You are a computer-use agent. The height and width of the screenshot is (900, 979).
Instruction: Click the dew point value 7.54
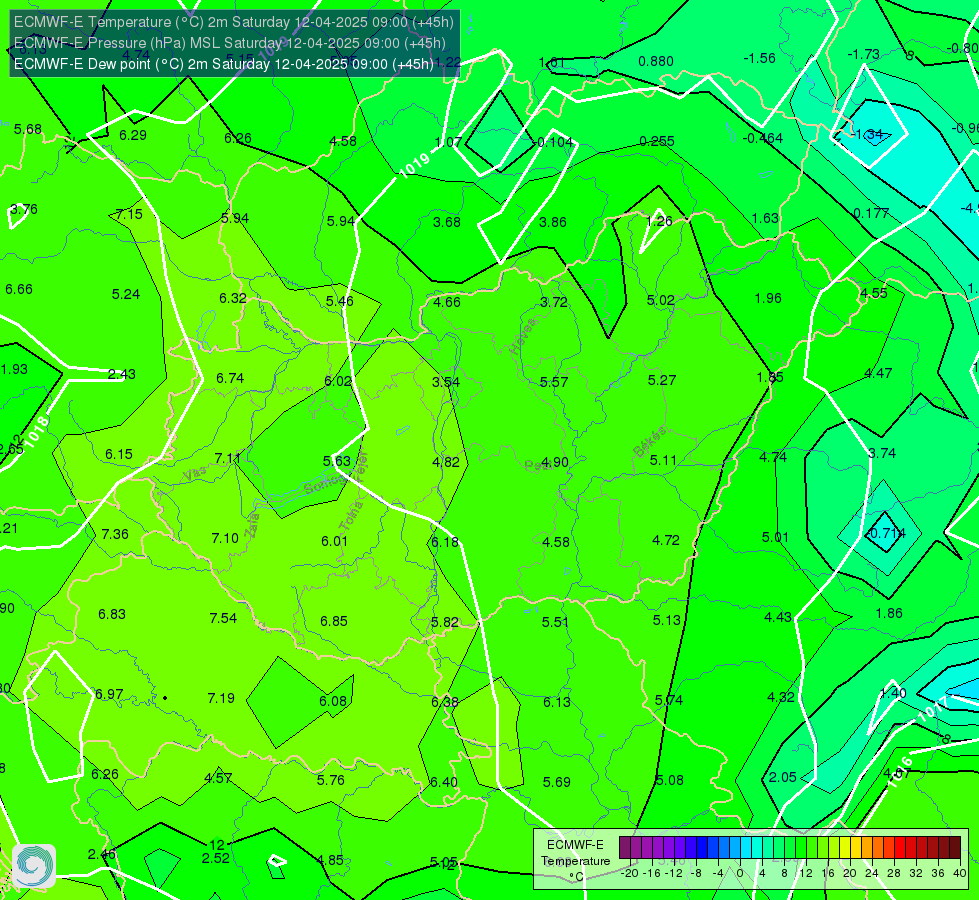(x=223, y=618)
